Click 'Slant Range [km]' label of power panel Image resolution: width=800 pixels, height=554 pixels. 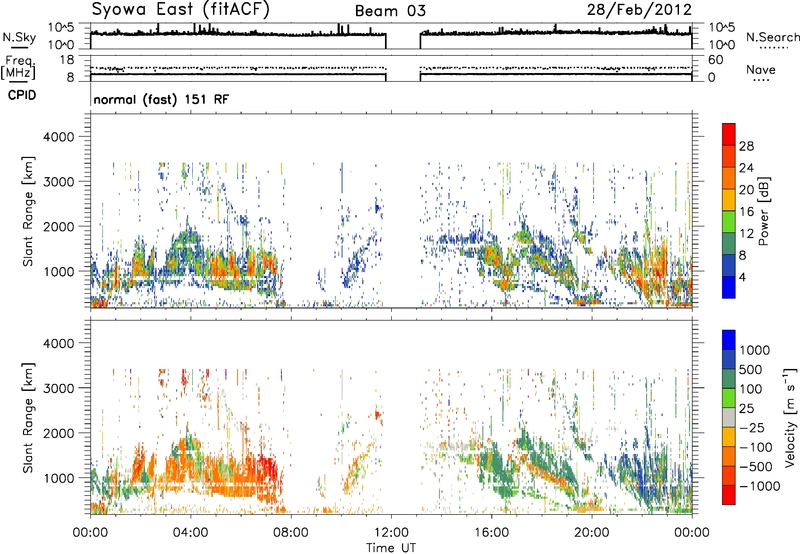[28, 211]
